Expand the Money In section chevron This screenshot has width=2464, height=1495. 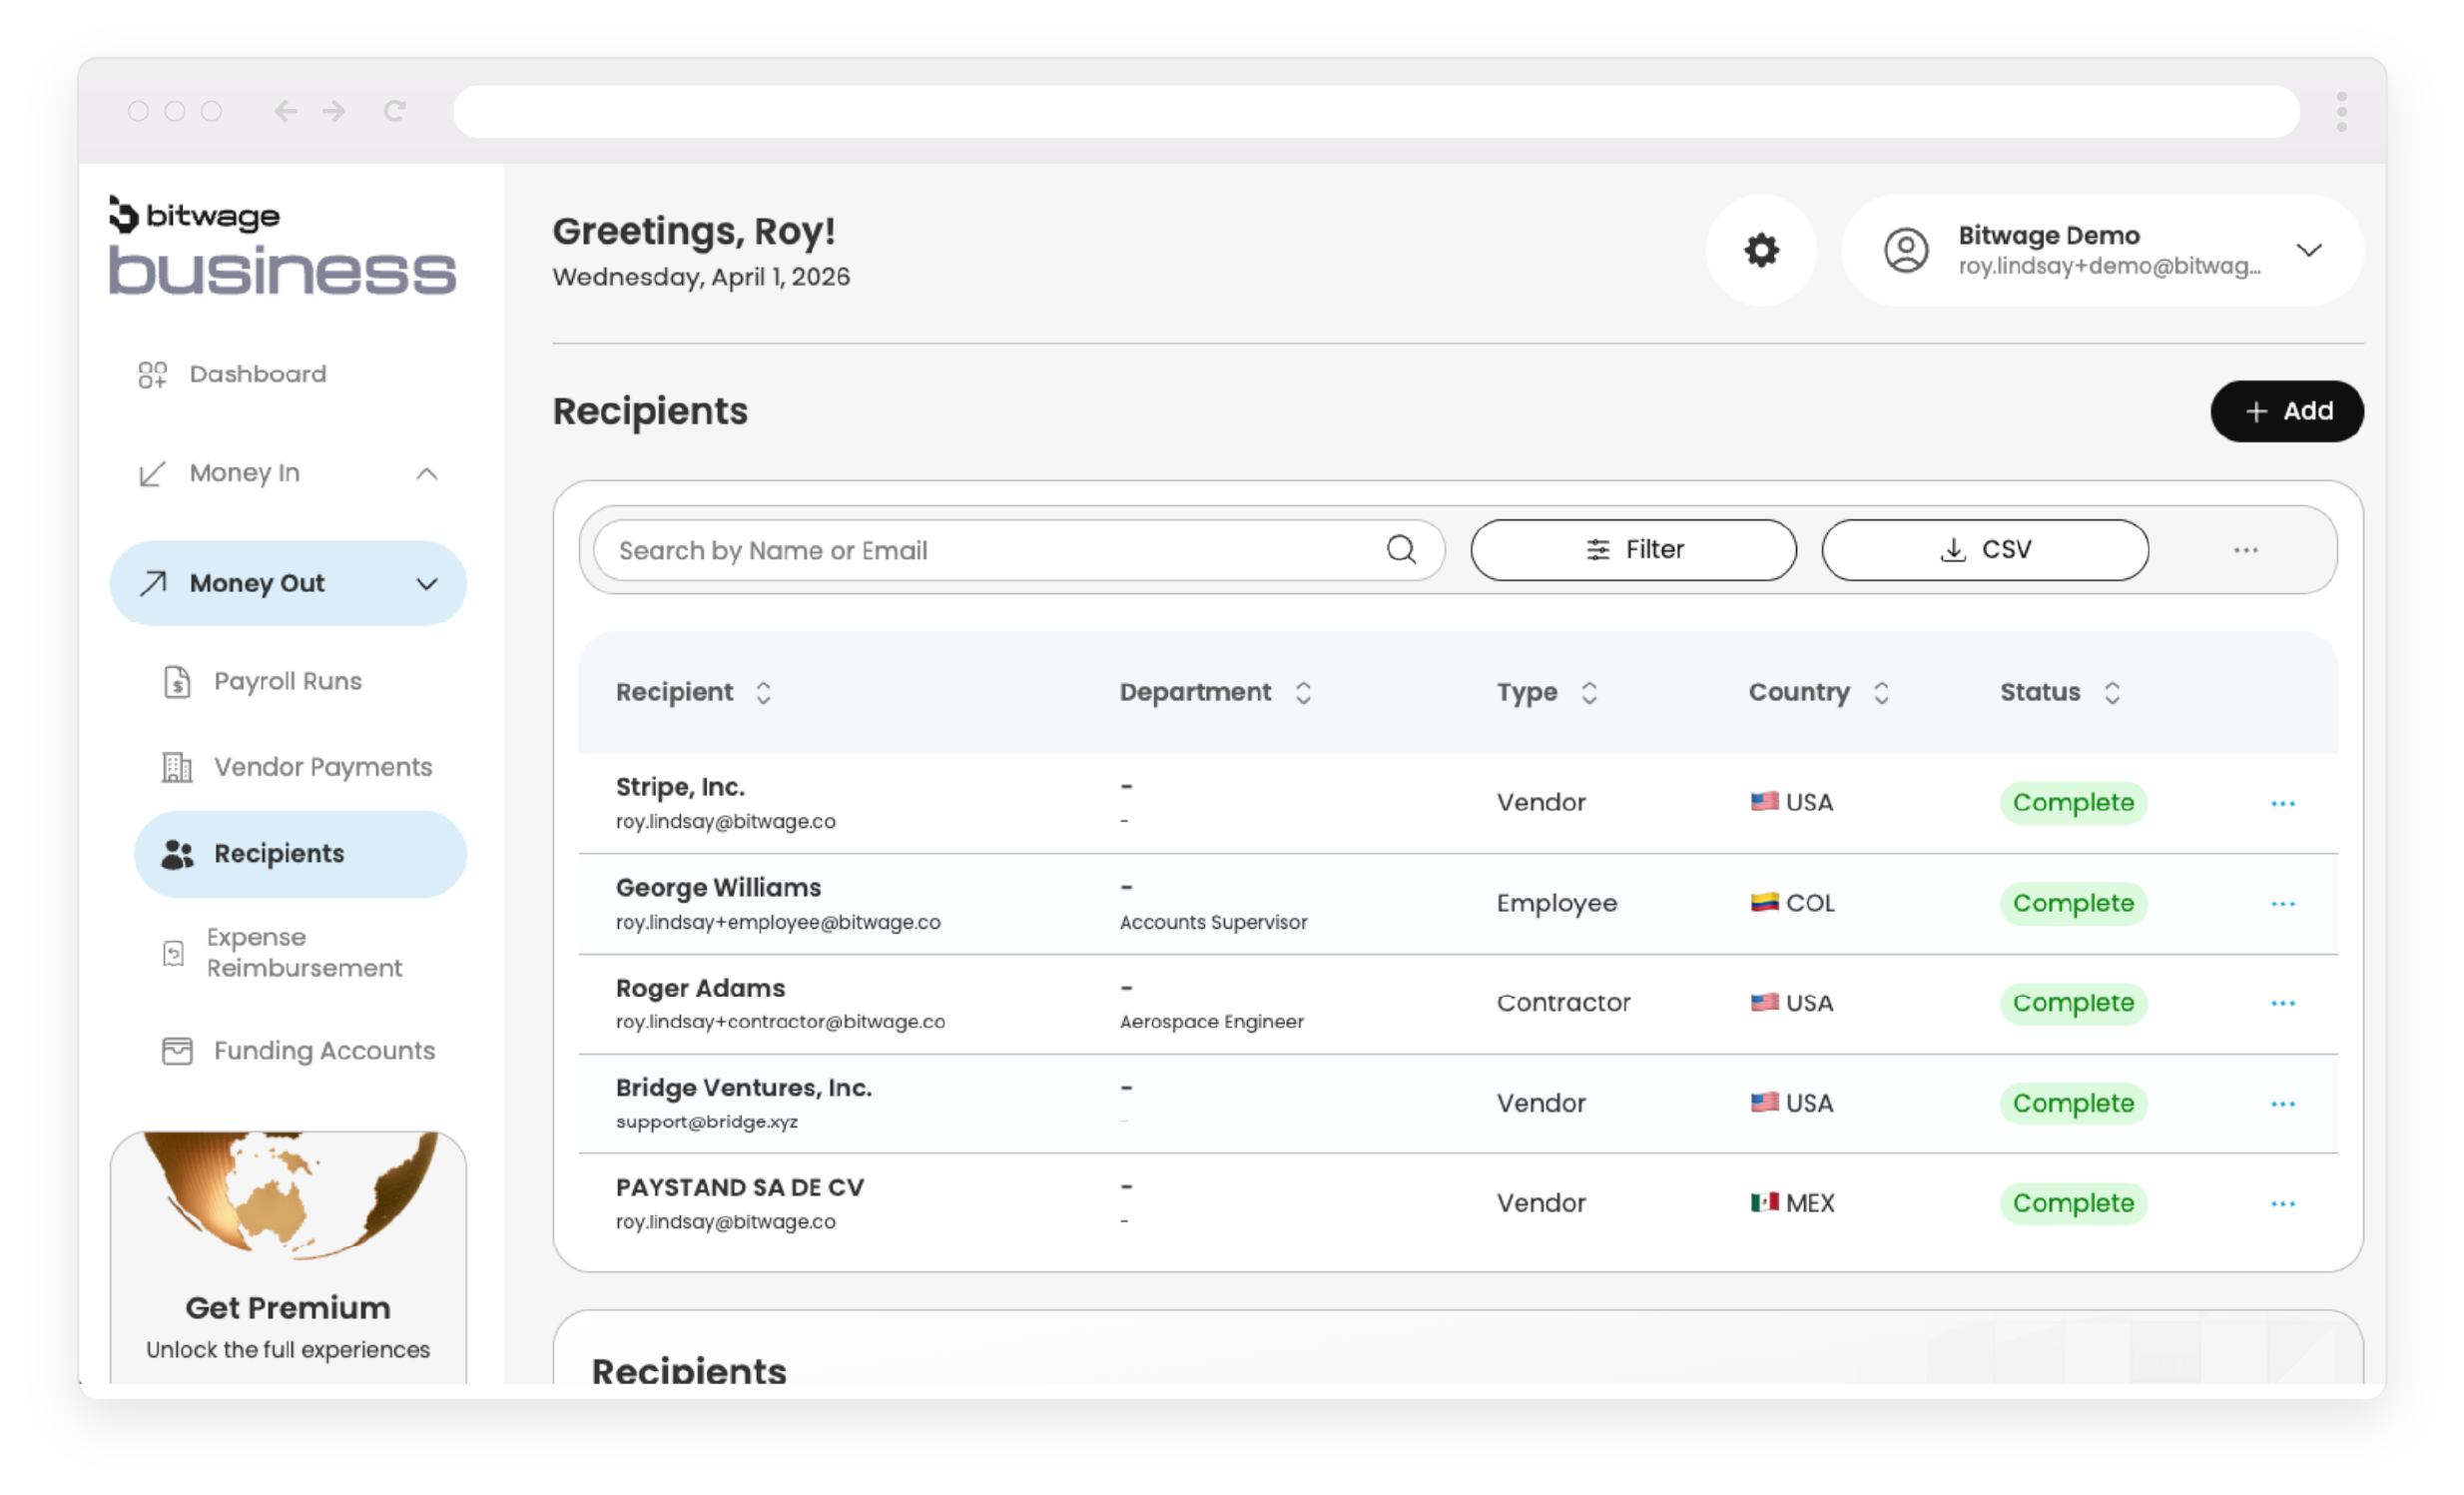(x=427, y=473)
